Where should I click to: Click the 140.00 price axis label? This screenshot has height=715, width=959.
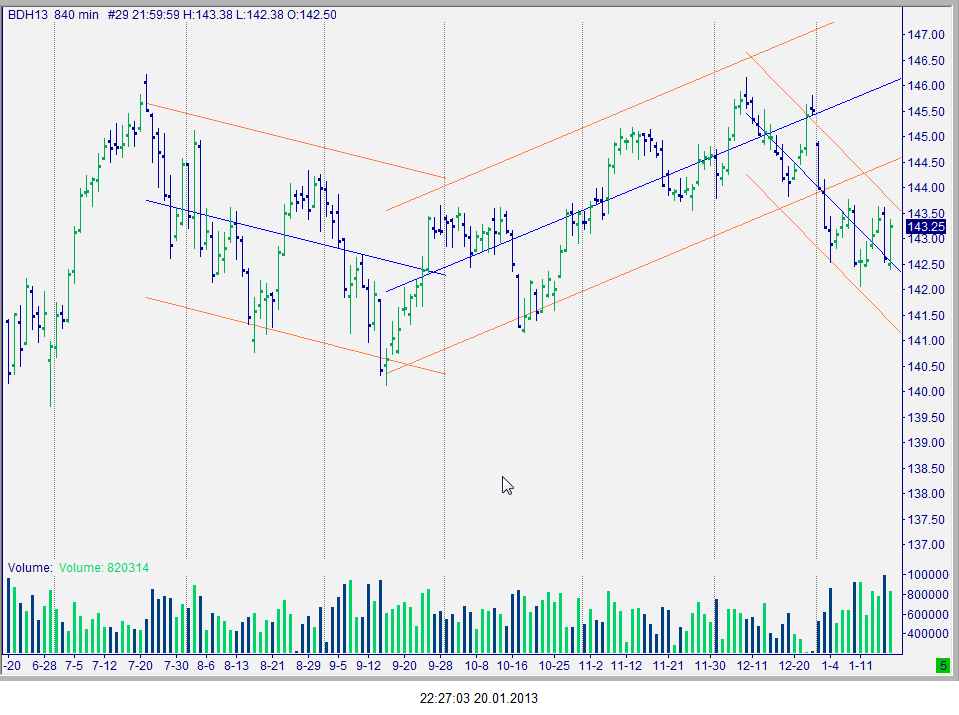click(x=926, y=392)
